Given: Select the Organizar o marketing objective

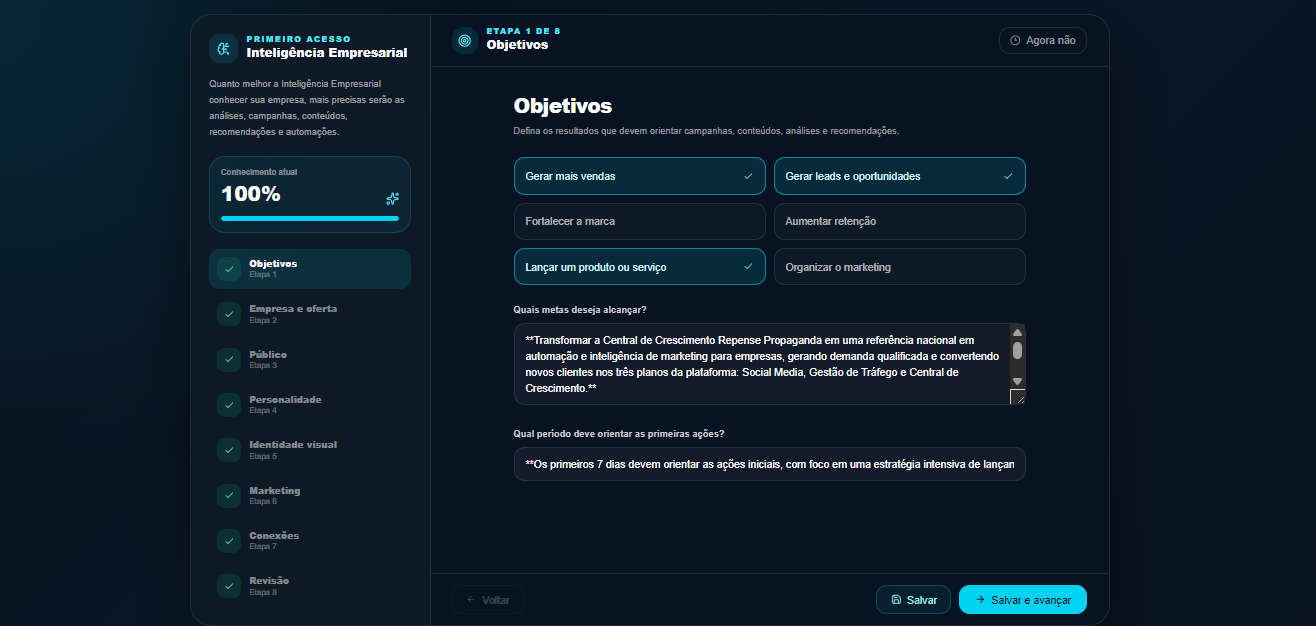Looking at the screenshot, I should [900, 267].
